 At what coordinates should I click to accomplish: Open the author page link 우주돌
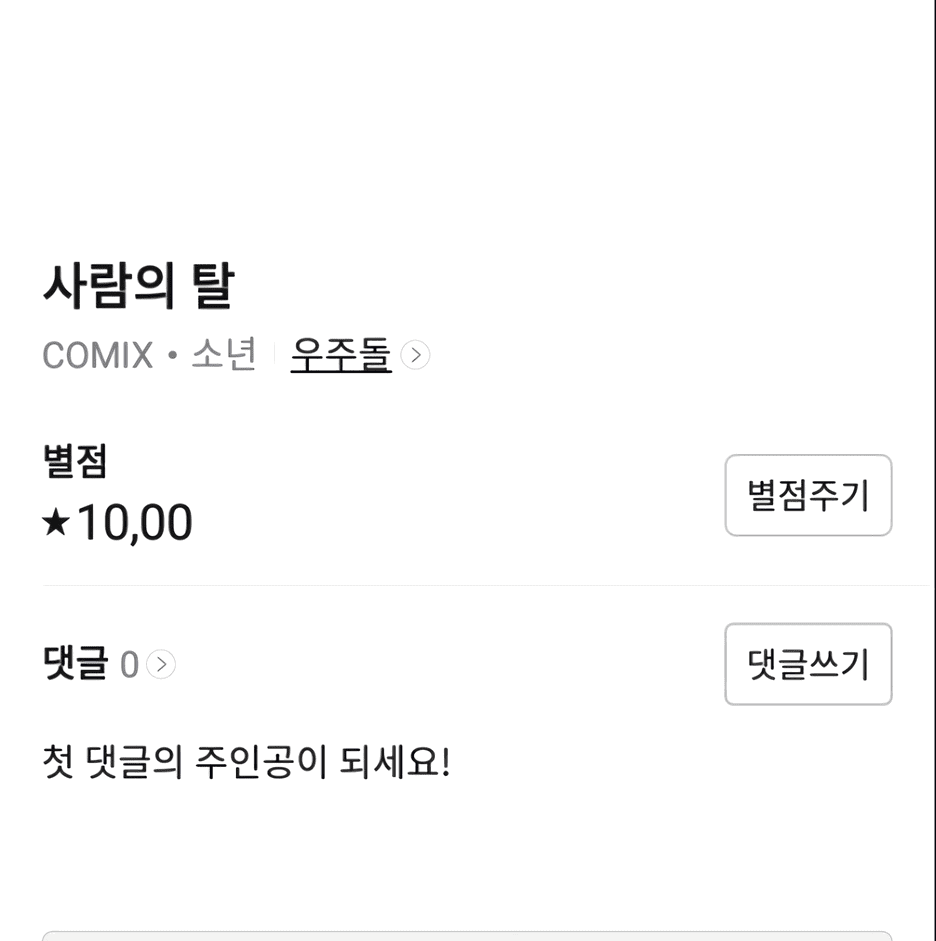click(341, 354)
